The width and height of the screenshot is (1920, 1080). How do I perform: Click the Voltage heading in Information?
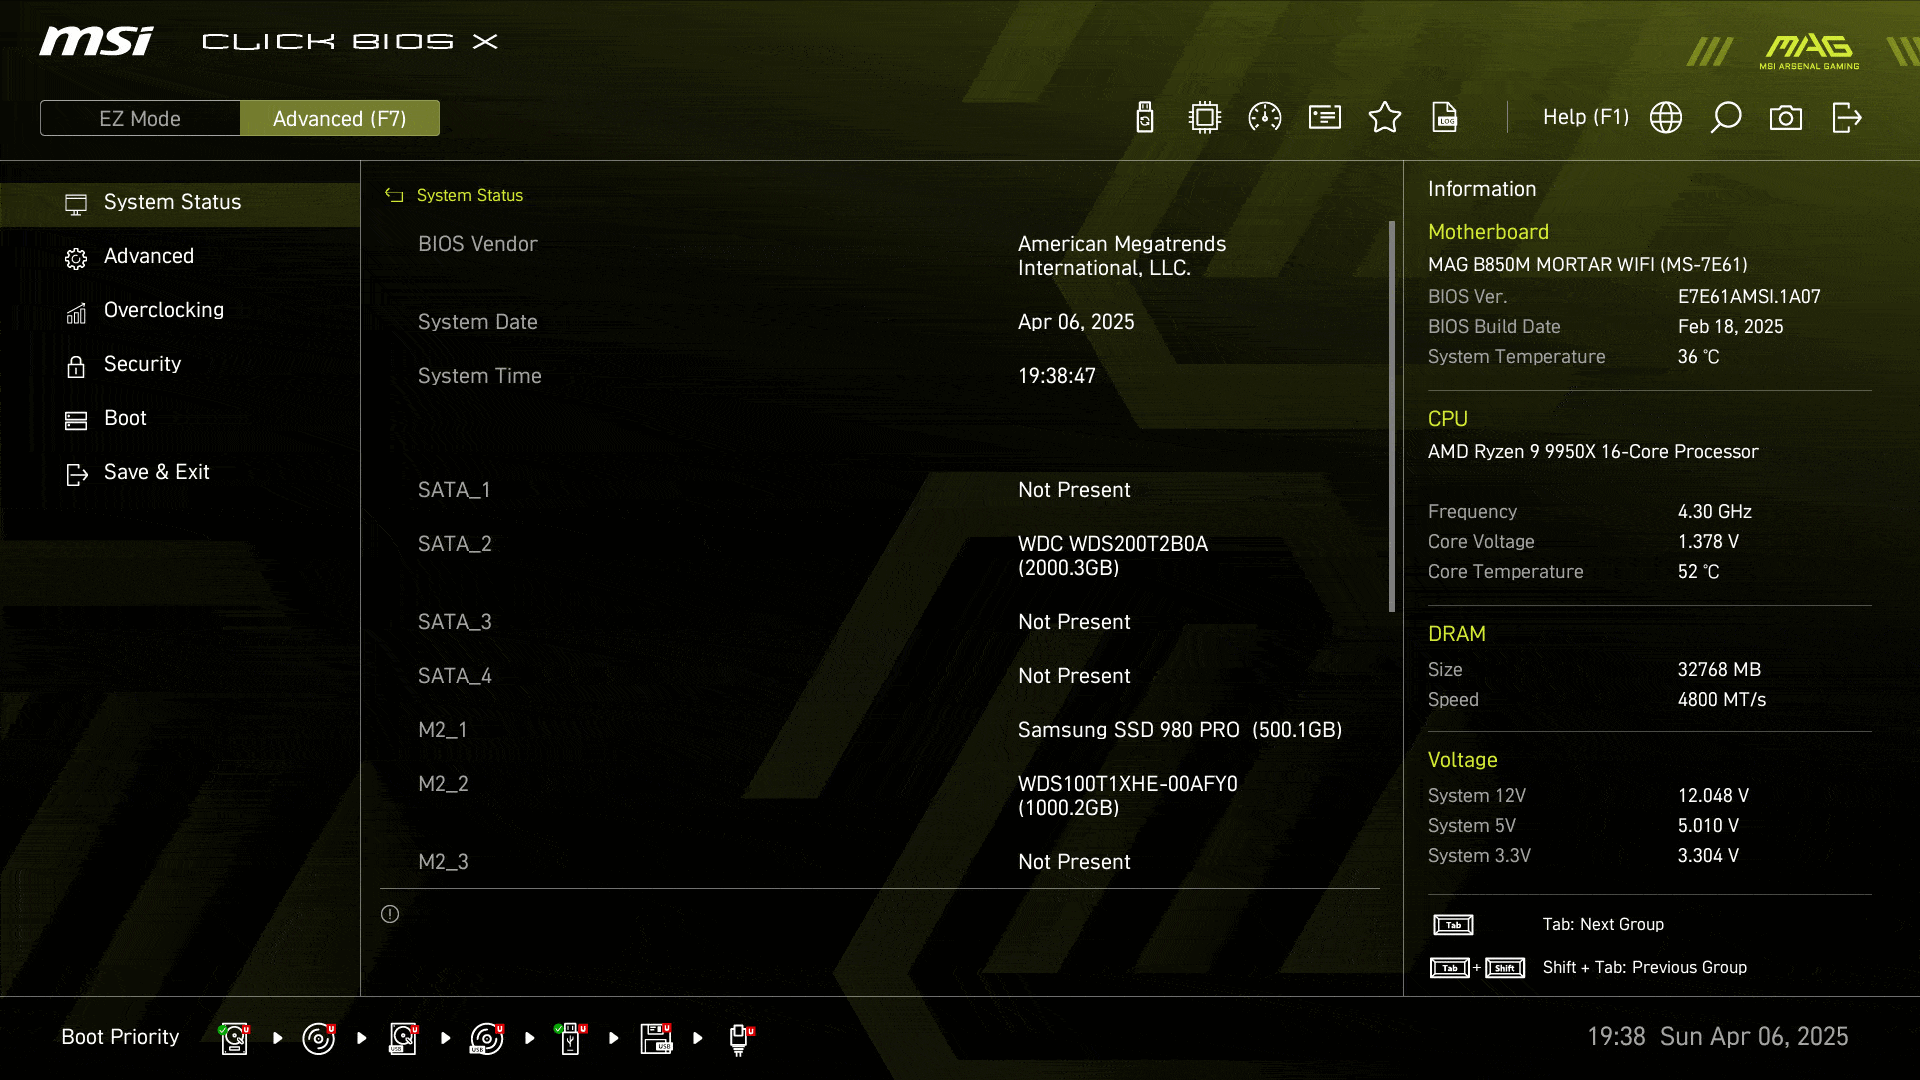pyautogui.click(x=1462, y=760)
